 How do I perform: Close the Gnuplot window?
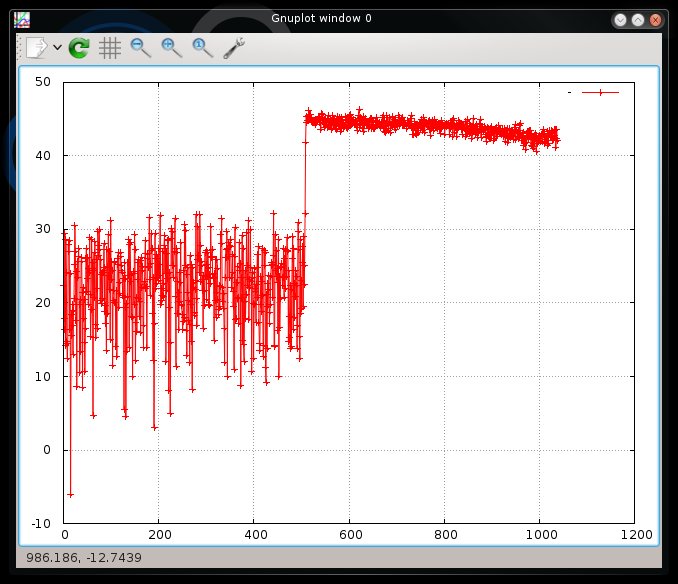[x=655, y=19]
